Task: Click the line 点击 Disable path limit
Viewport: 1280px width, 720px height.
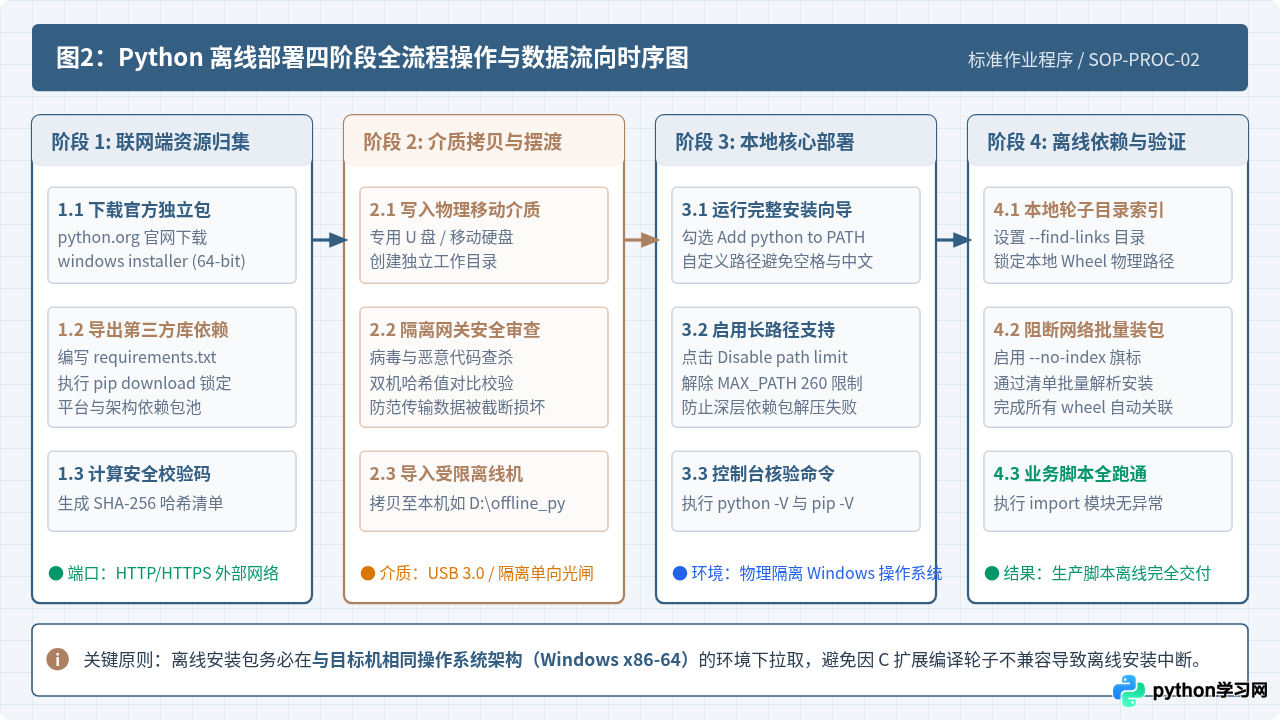Action: (765, 358)
